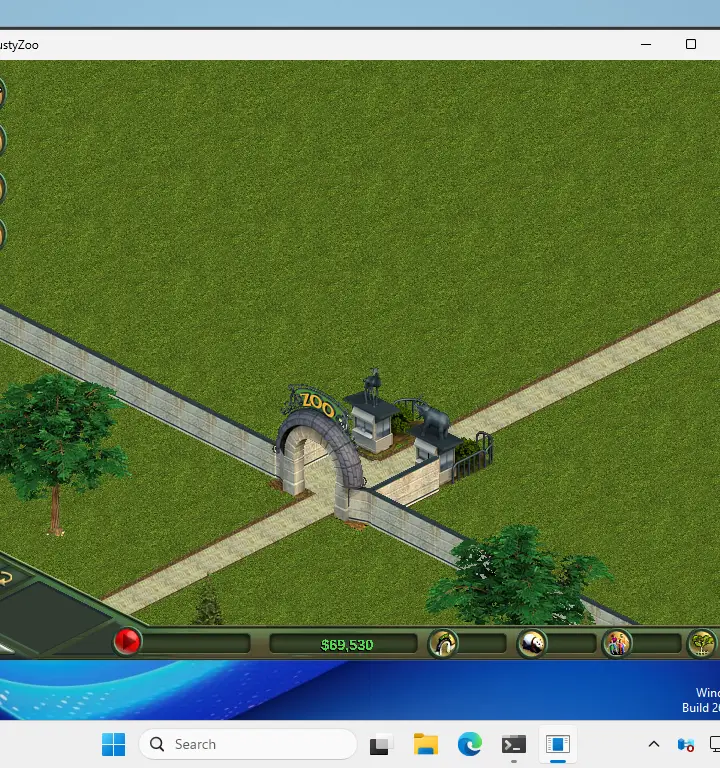Click the dark minimap panel
The width and height of the screenshot is (720, 768).
tap(47, 618)
